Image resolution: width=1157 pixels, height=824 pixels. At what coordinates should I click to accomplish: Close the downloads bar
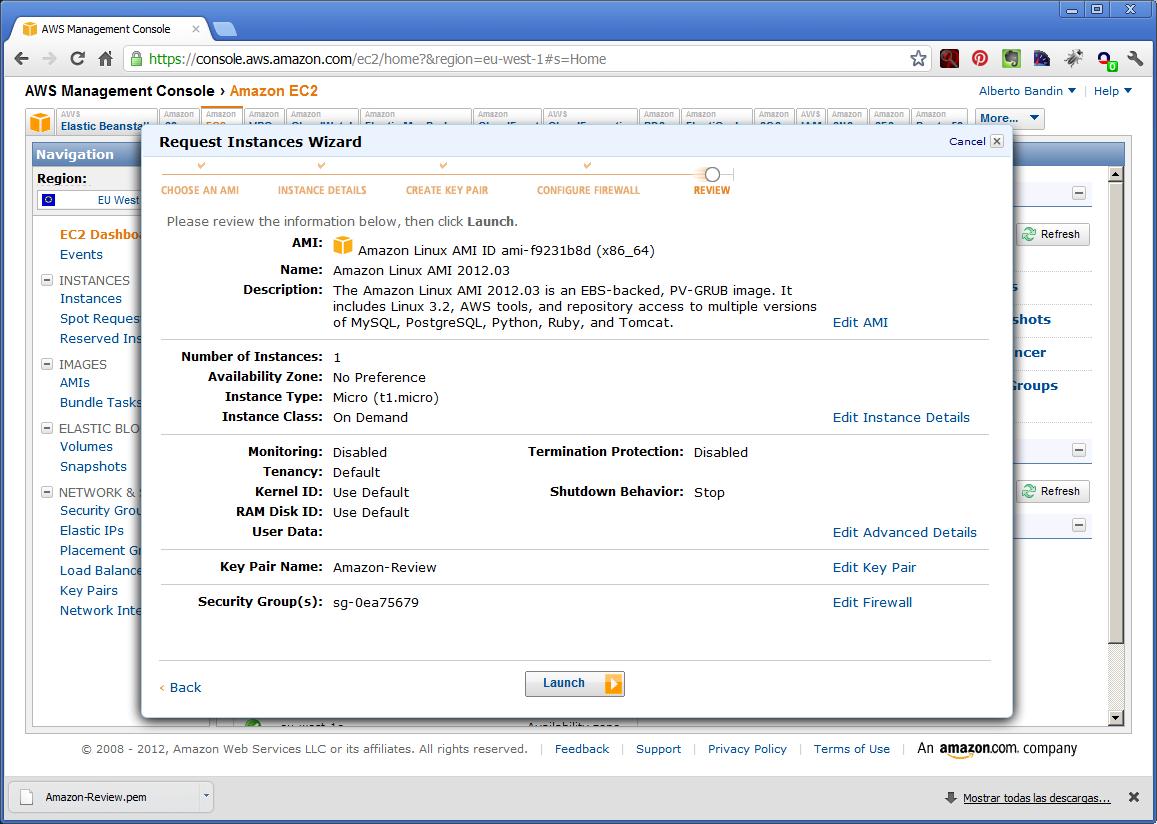click(x=1134, y=797)
